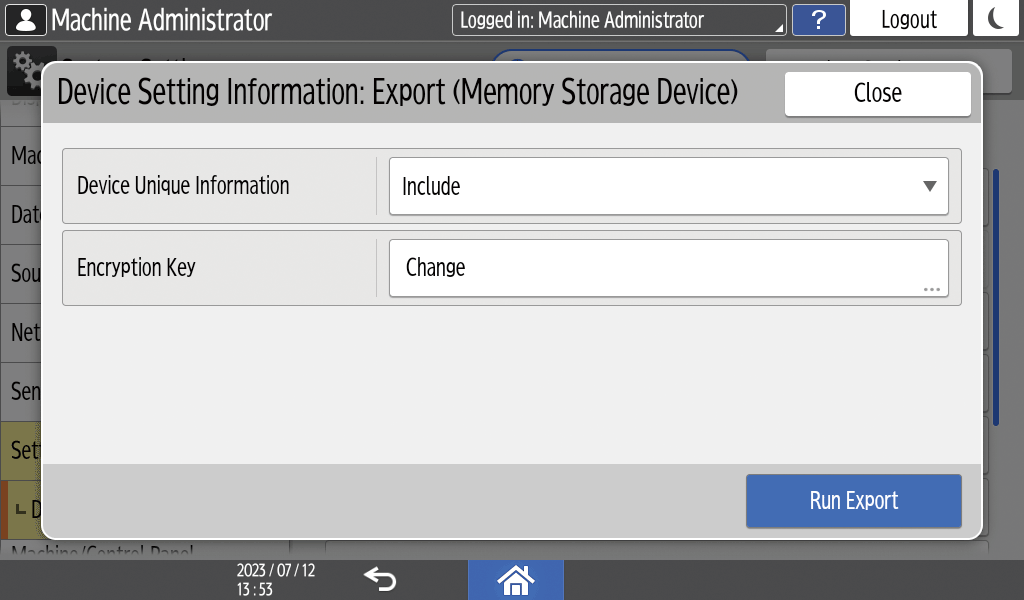This screenshot has width=1024, height=600.
Task: Select the highlighted 'Set' sidebar tab
Action: click(x=21, y=450)
